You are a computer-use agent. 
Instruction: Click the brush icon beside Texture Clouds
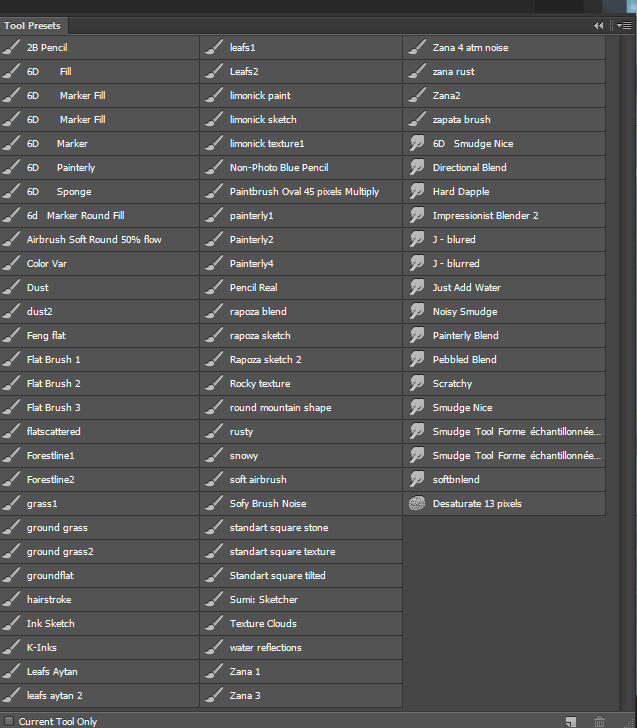click(x=214, y=623)
